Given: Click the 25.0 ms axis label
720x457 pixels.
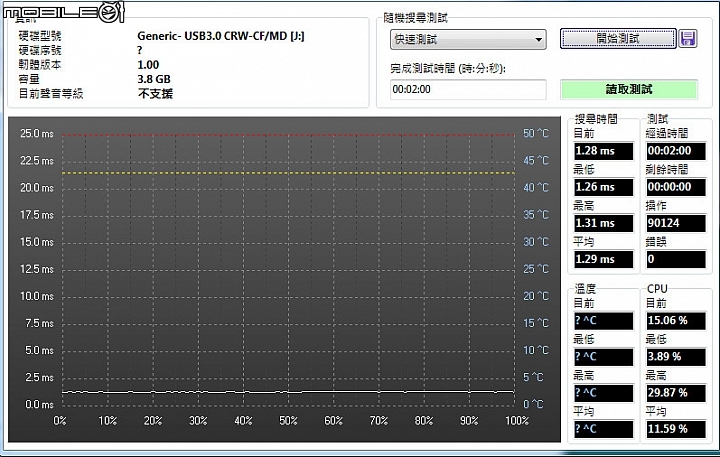Looking at the screenshot, I should point(37,134).
